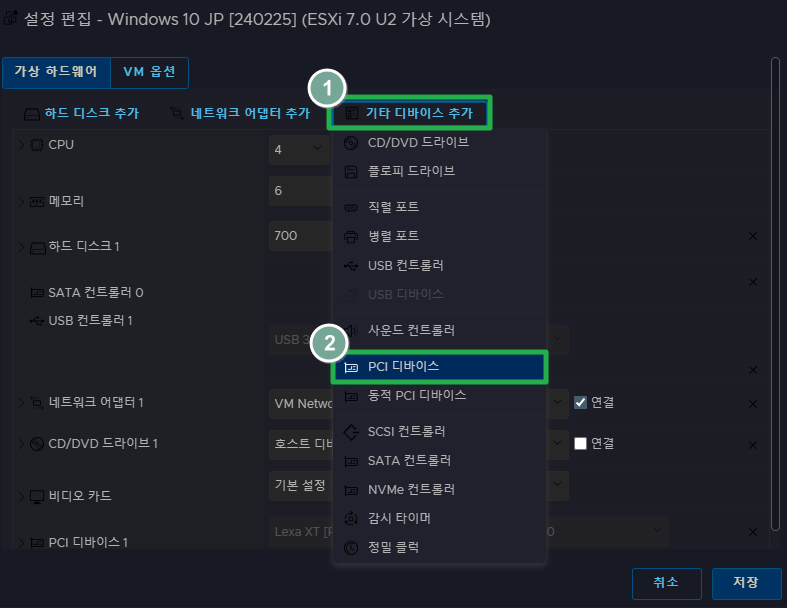Click the CD/DVD drive icon in menu
This screenshot has height=608, width=787.
351,143
